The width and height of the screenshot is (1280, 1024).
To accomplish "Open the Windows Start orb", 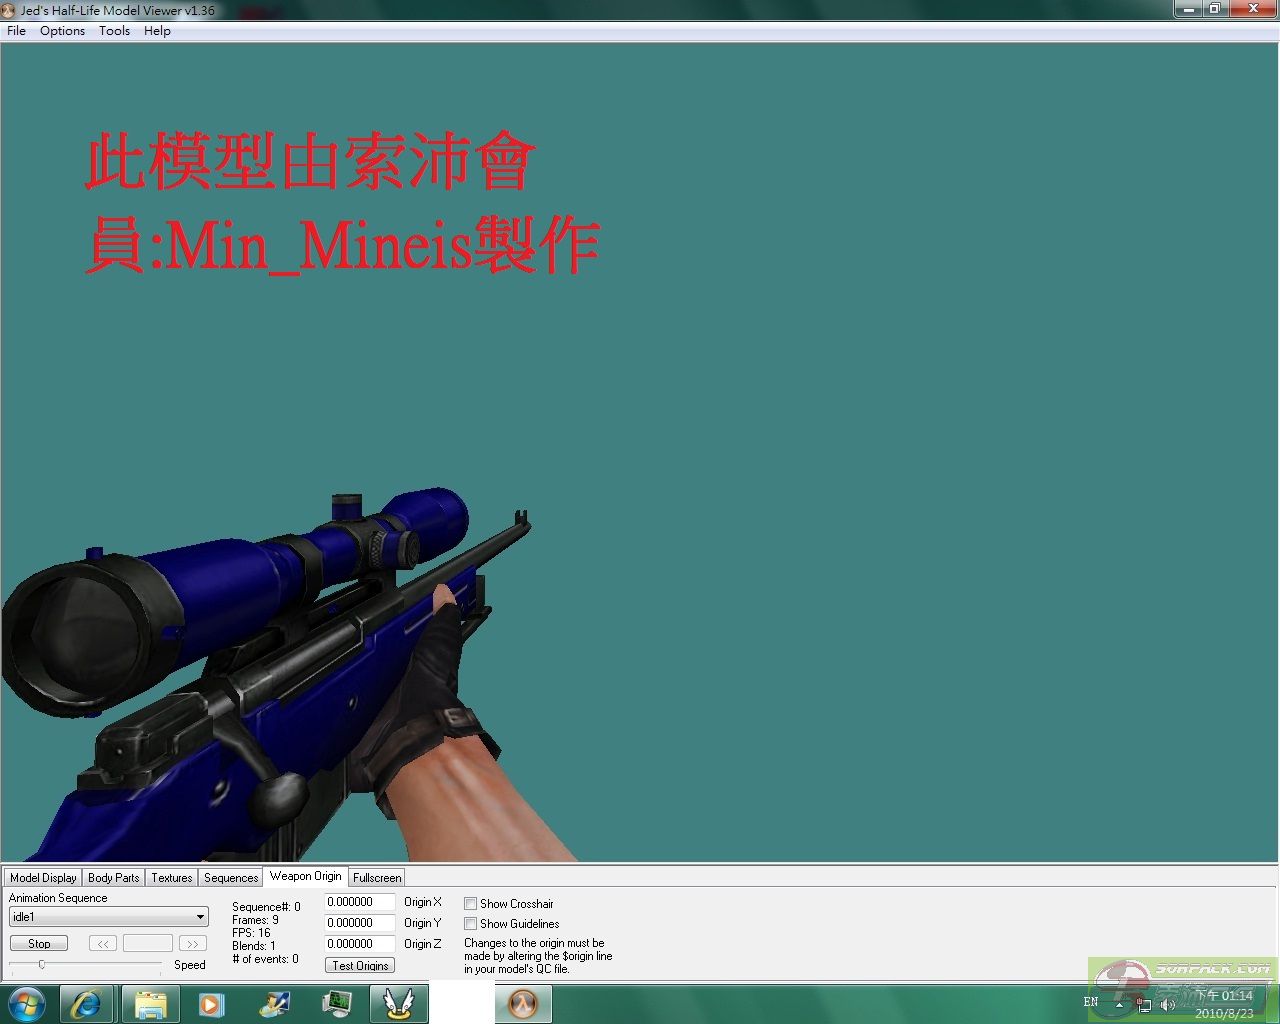I will pos(27,1003).
